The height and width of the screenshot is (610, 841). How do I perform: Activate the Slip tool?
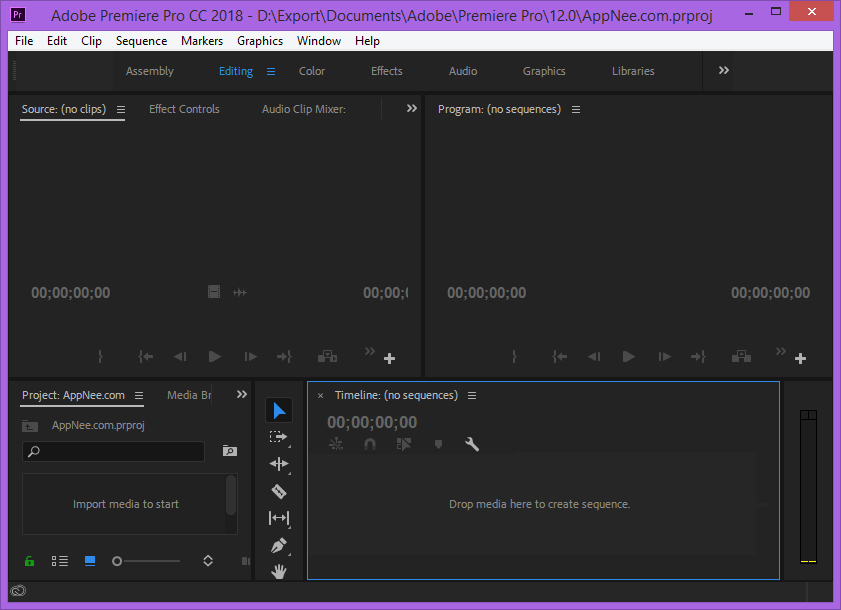point(279,518)
